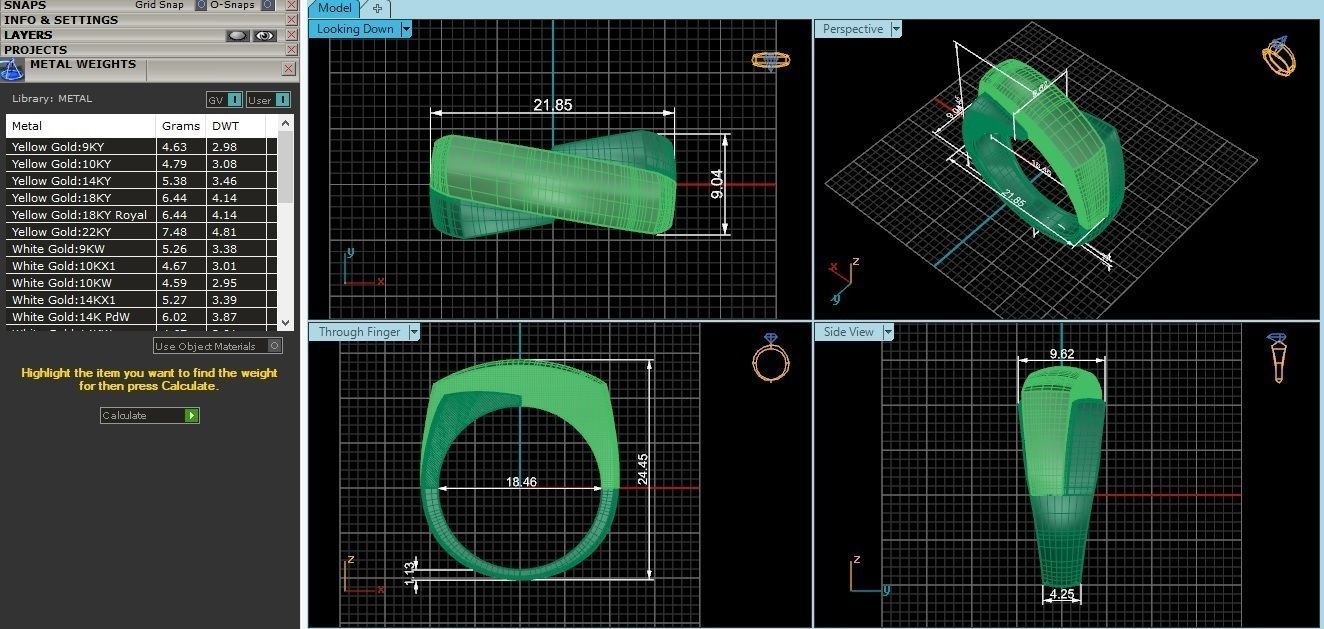Select Yellow Gold:10KY row
Screen dimensions: 1324x629
point(141,164)
